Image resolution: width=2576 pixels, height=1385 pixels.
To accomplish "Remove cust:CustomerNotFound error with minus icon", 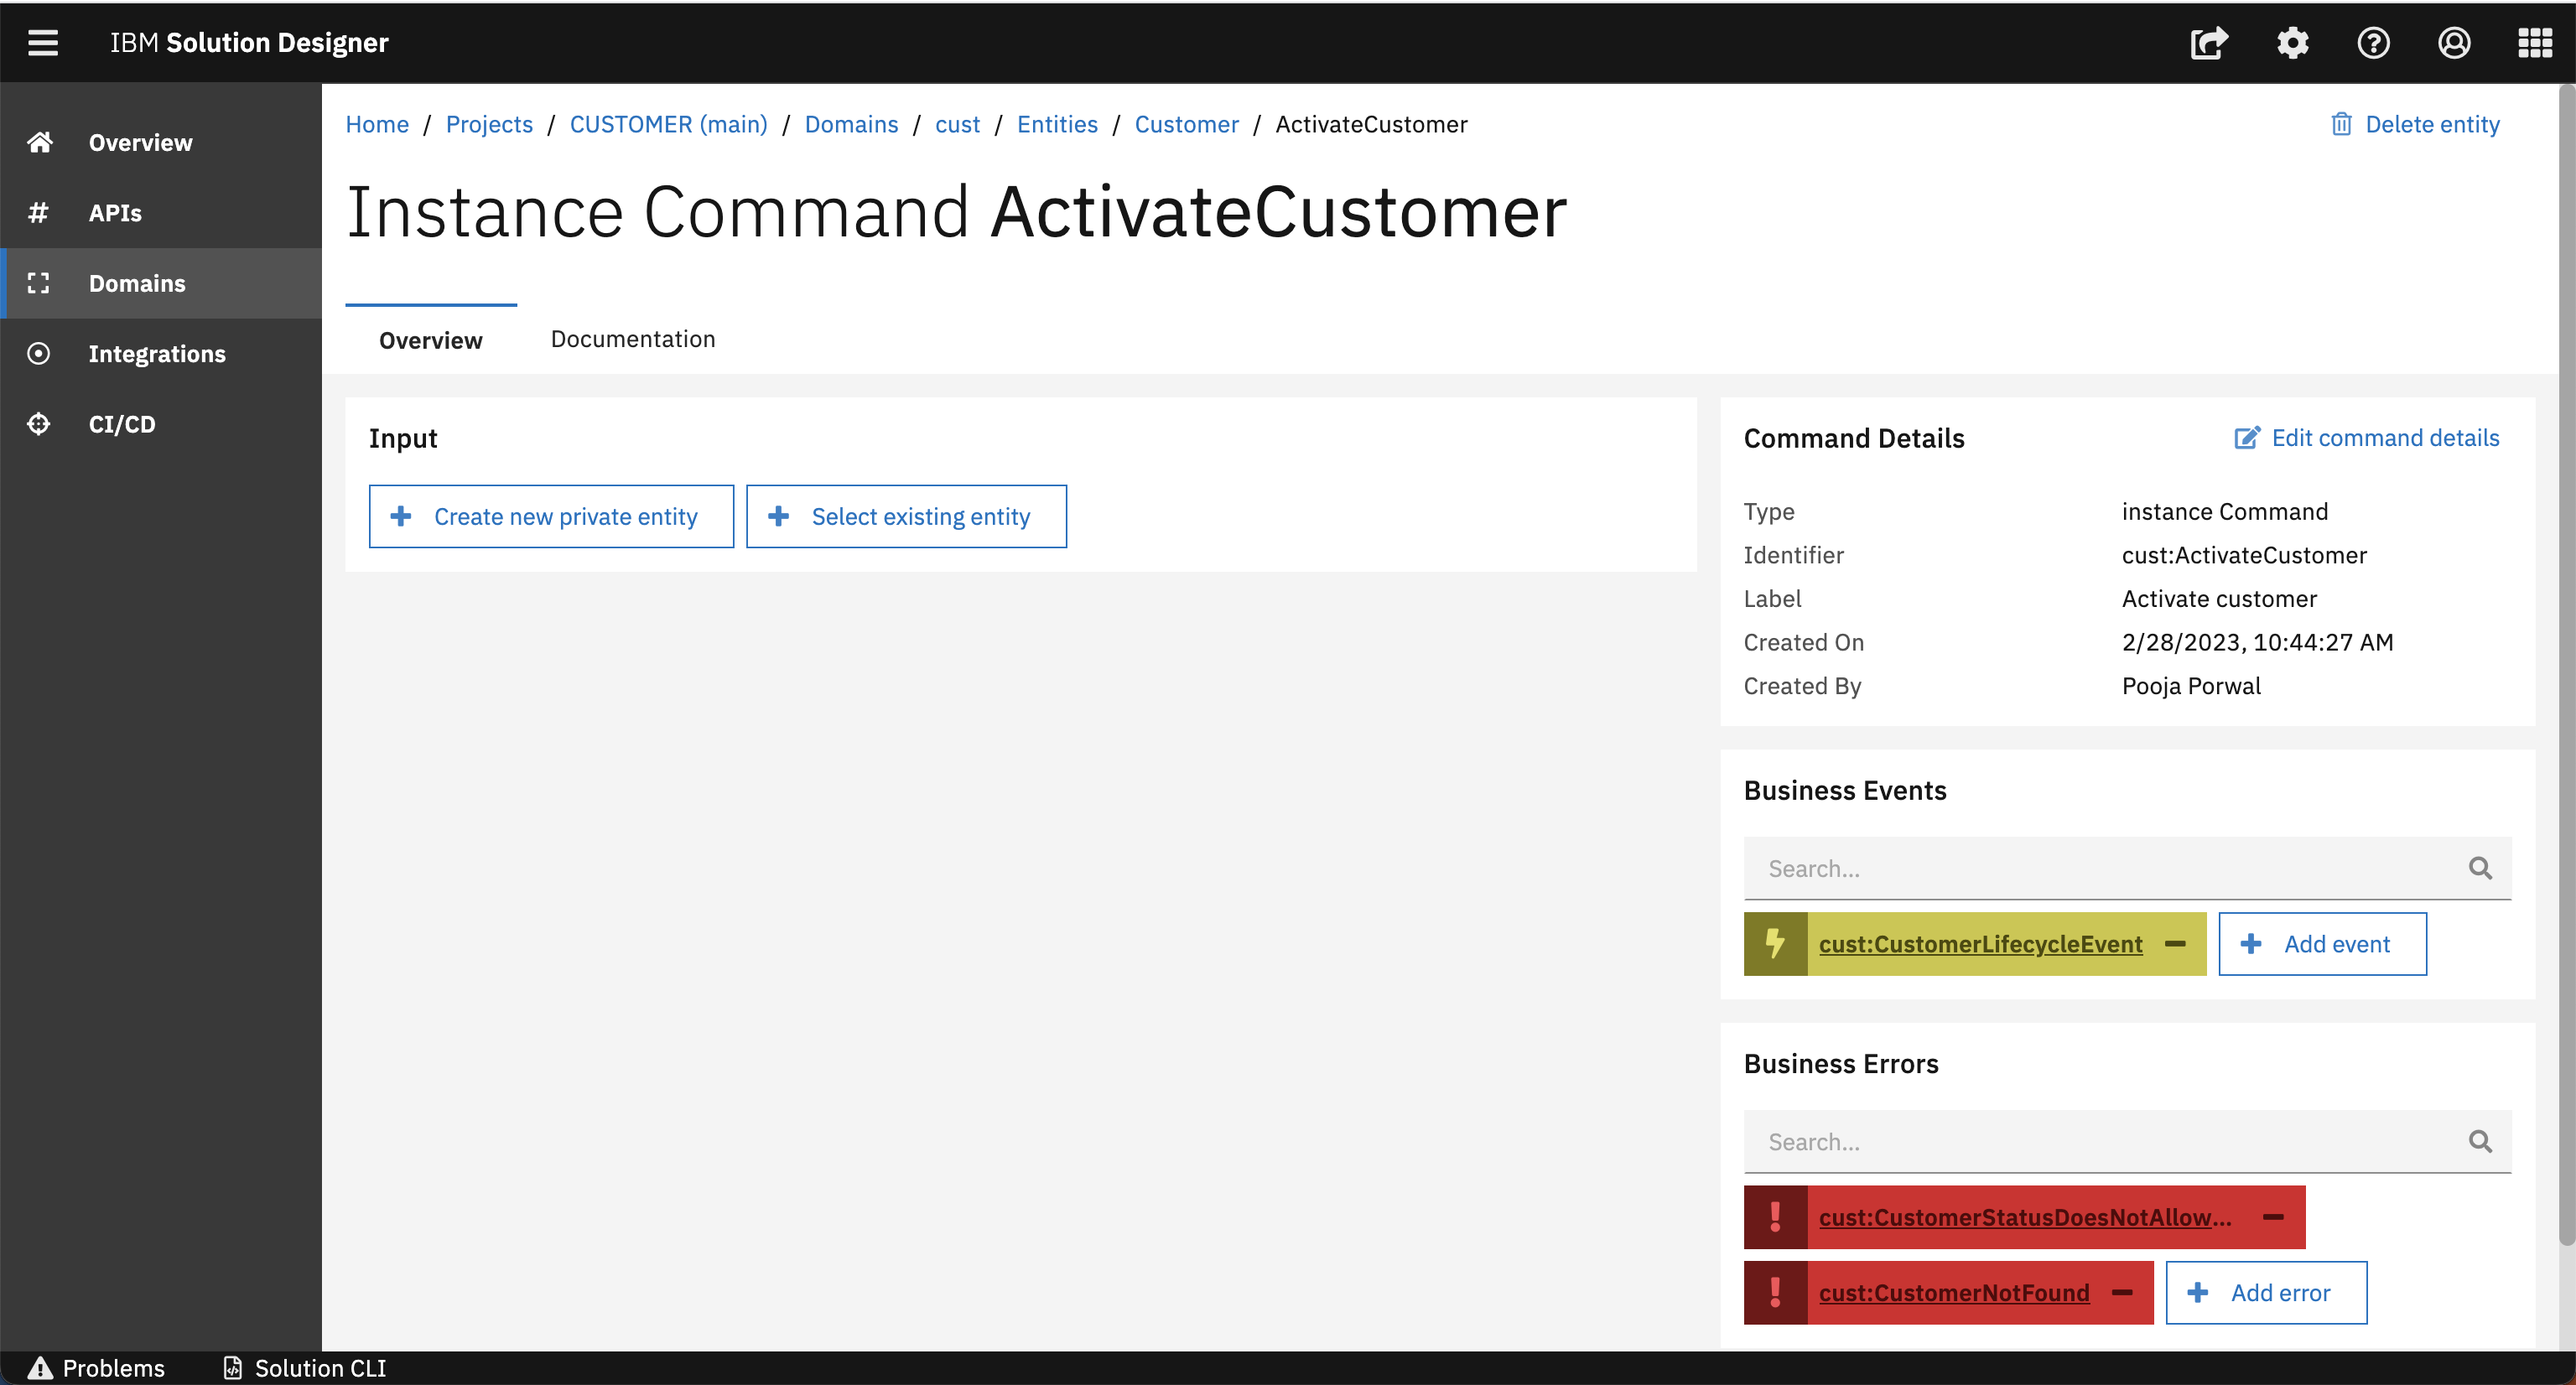I will click(x=2122, y=1293).
